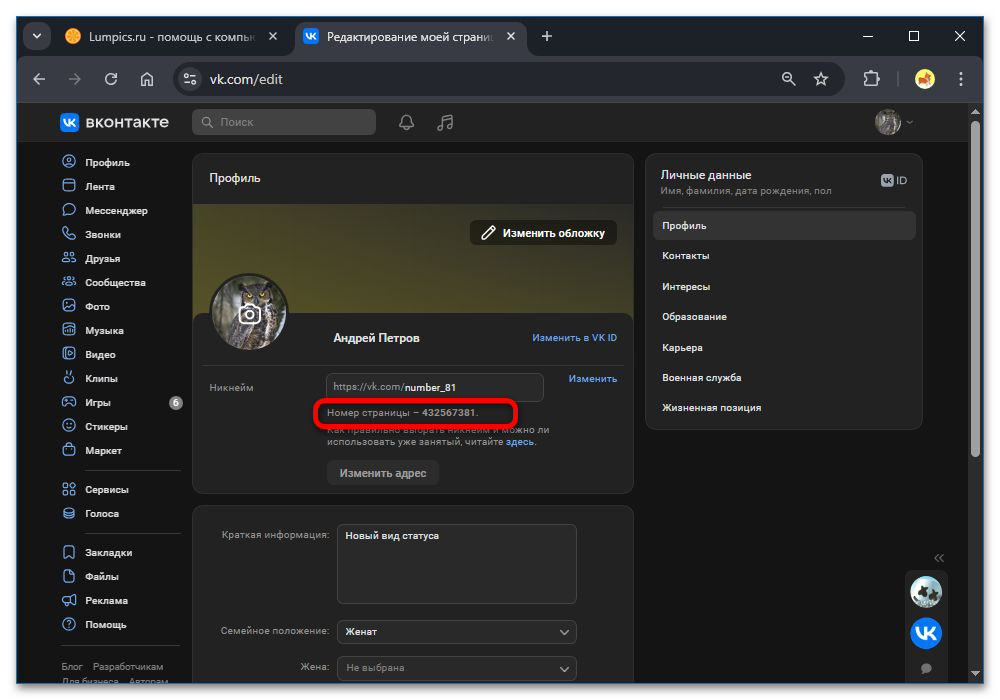Screen dimensions: 1000x700
Task: Open Сообщества communities icon
Action: point(69,282)
